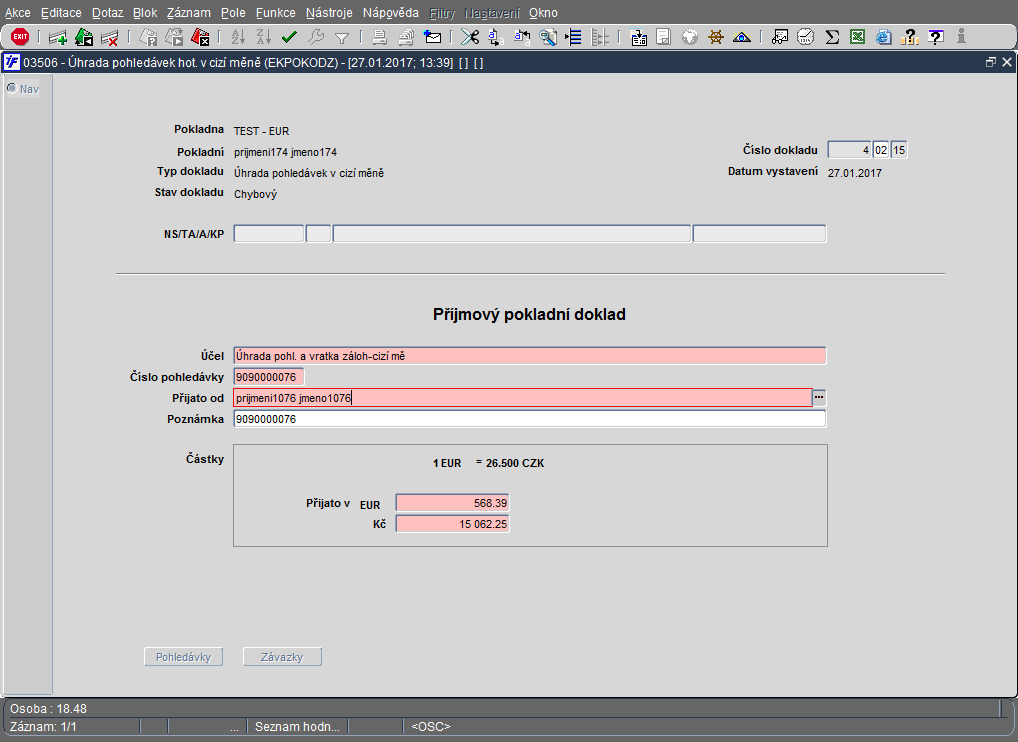This screenshot has width=1018, height=742.
Task: Click the delete record icon with red X
Action: pos(110,38)
